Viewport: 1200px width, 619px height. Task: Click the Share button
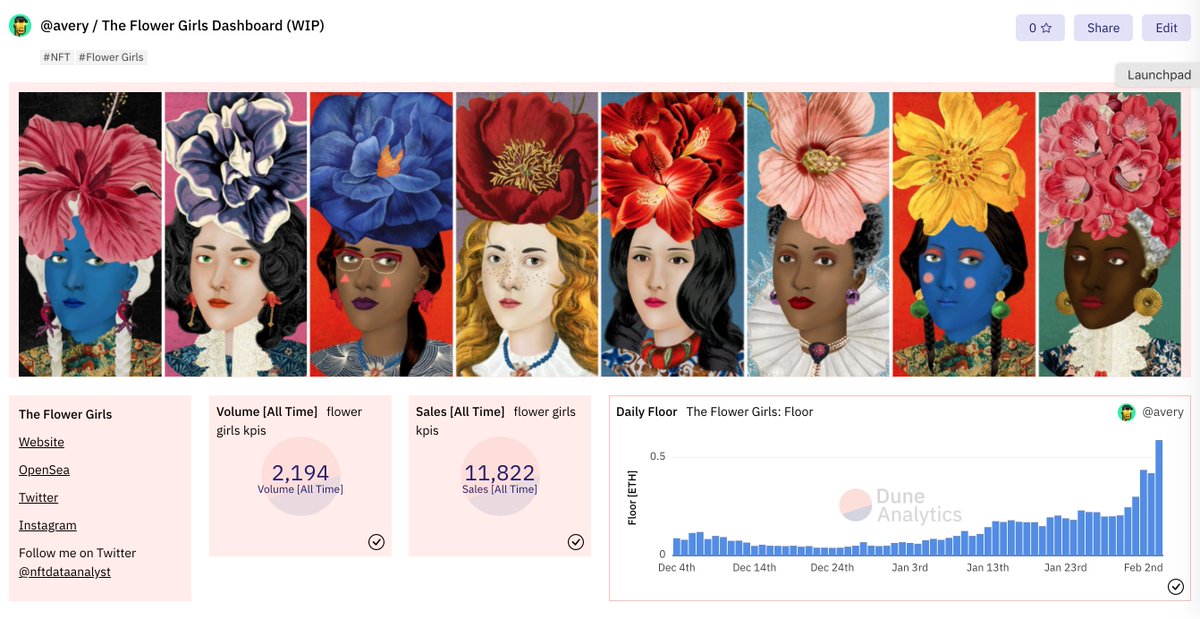click(x=1103, y=27)
